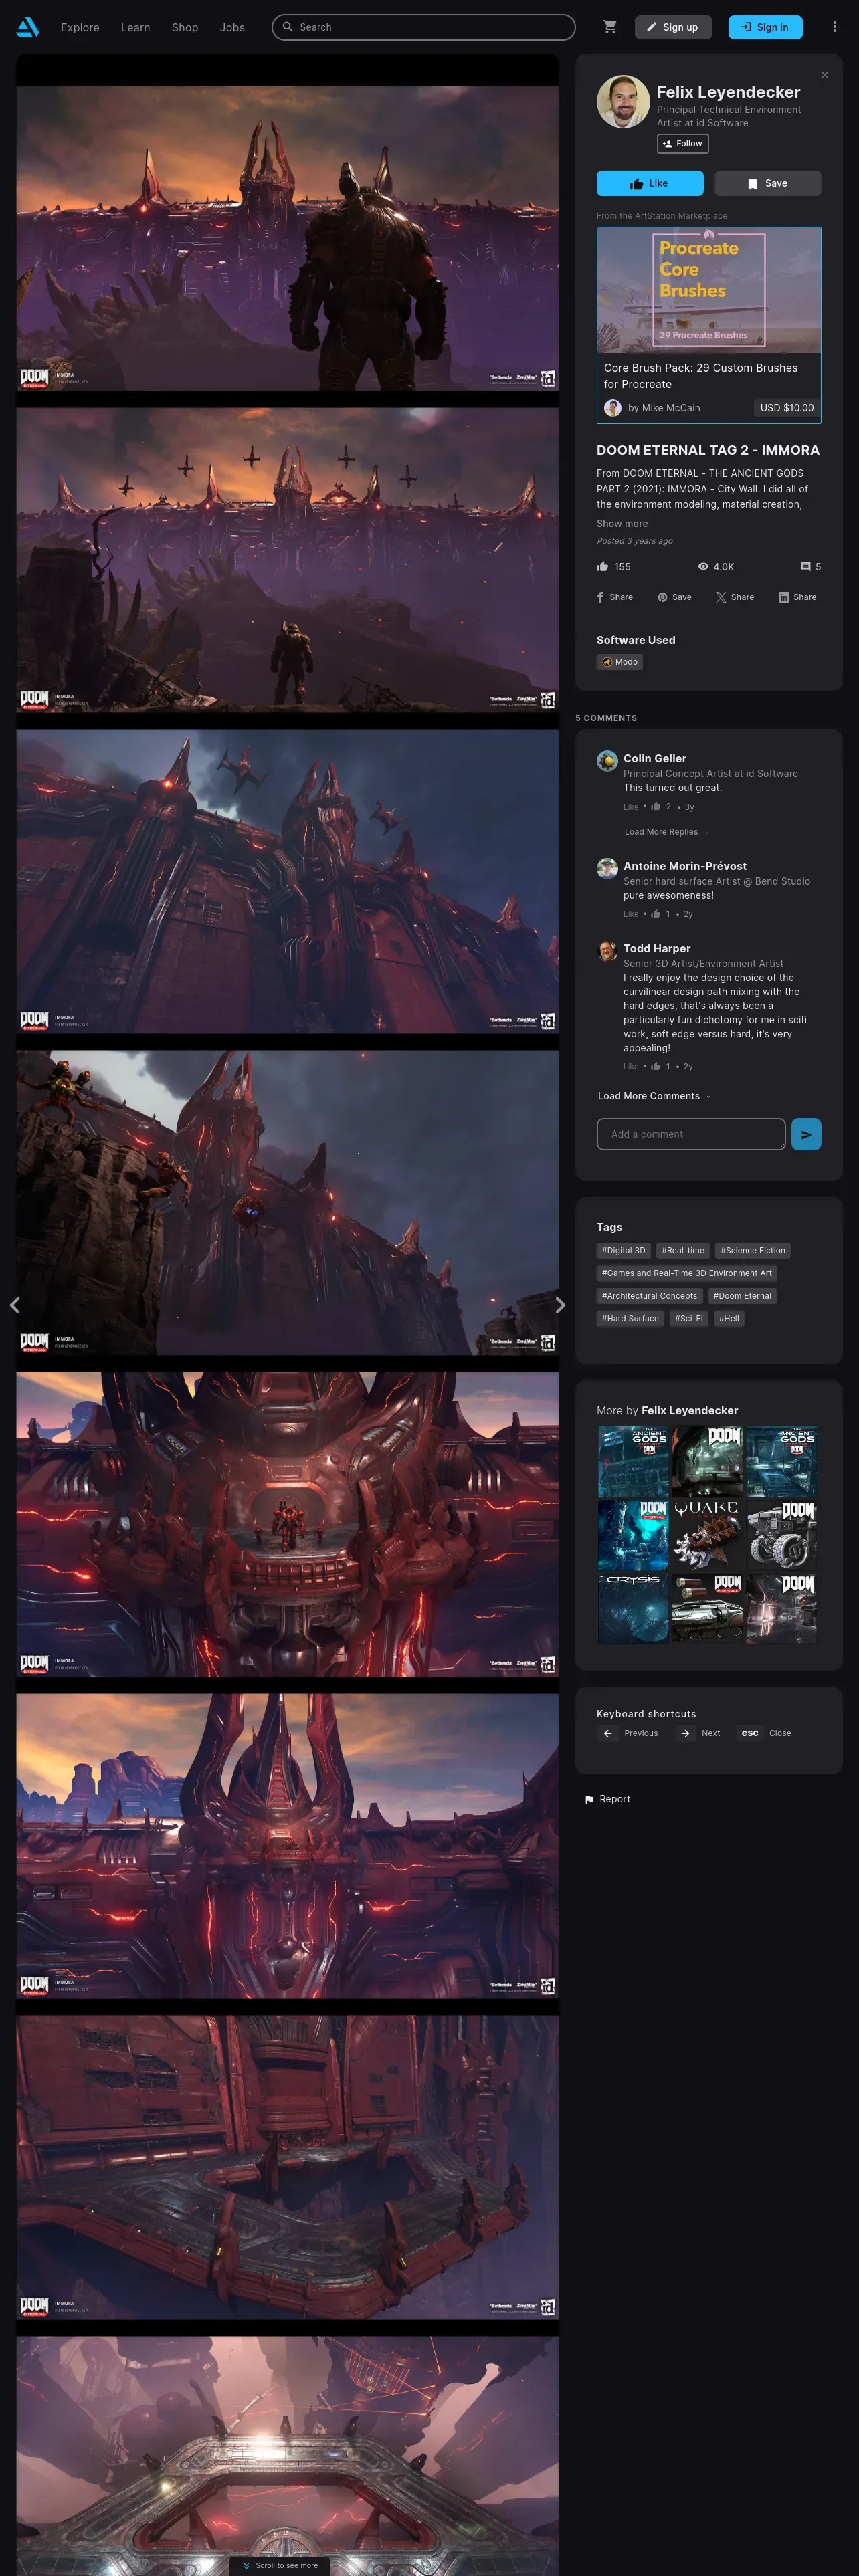
Task: Open the Learn menu
Action: (135, 27)
